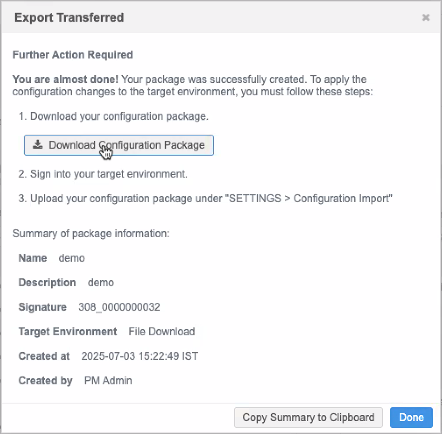Viewport: 442px width, 434px height.
Task: Click the Created by value PM Admin
Action: pos(108,380)
